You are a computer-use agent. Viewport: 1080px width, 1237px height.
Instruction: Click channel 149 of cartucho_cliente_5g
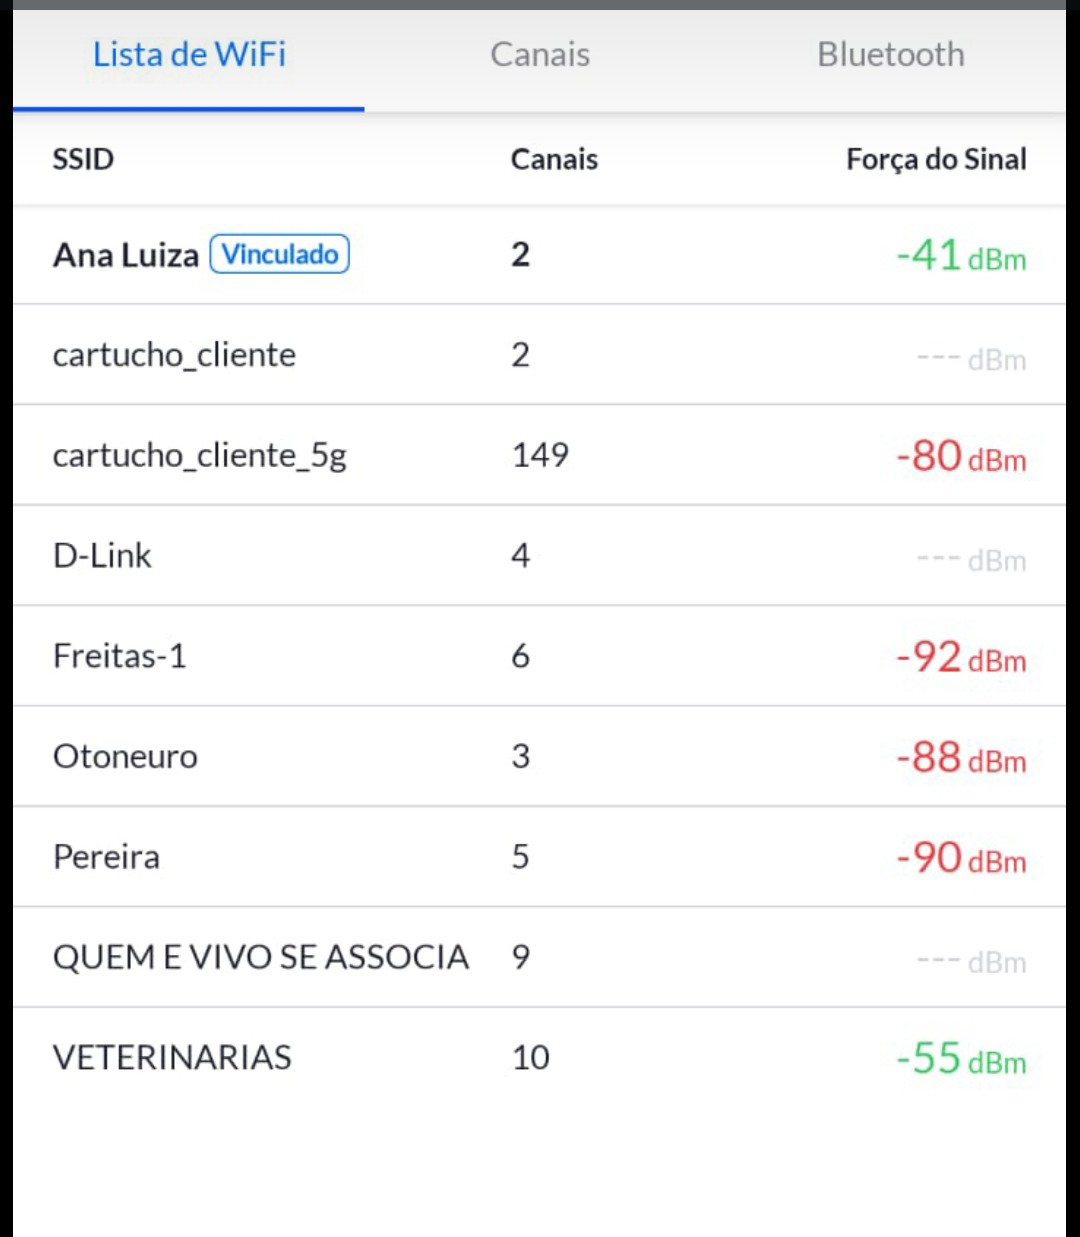tap(540, 456)
